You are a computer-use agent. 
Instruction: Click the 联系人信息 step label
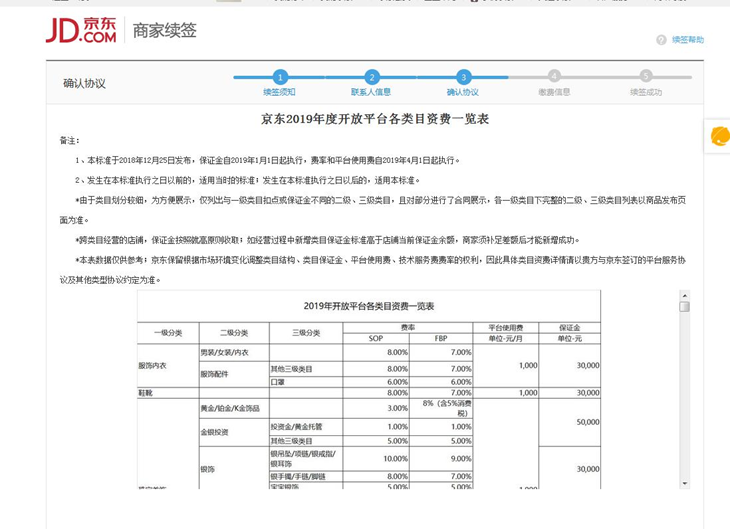tap(371, 92)
